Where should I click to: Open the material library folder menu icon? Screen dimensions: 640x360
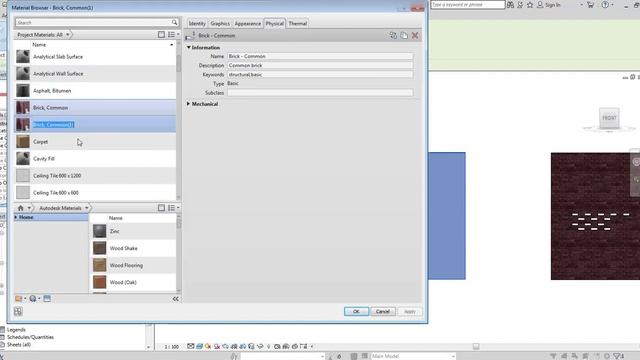tap(20, 299)
